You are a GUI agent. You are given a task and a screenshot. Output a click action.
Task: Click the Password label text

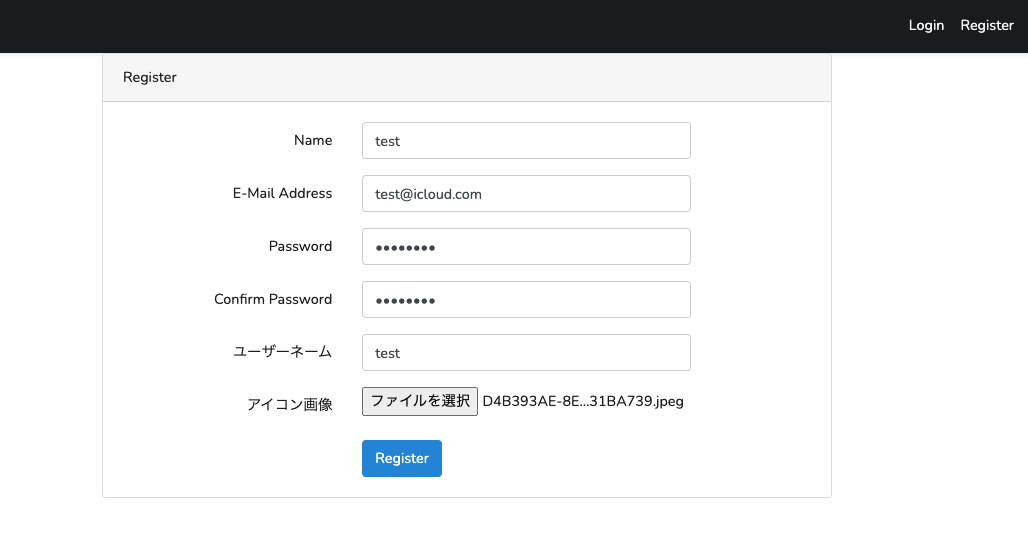coord(300,246)
